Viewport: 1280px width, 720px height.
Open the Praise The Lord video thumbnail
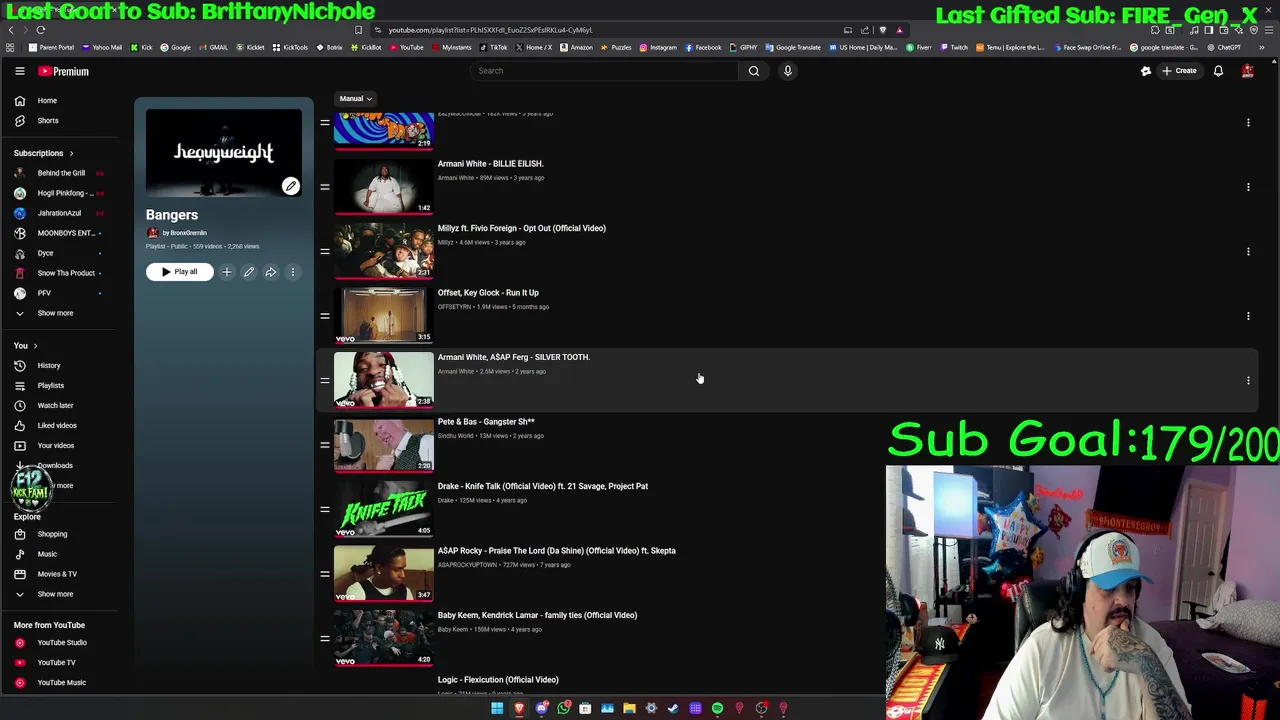click(384, 573)
